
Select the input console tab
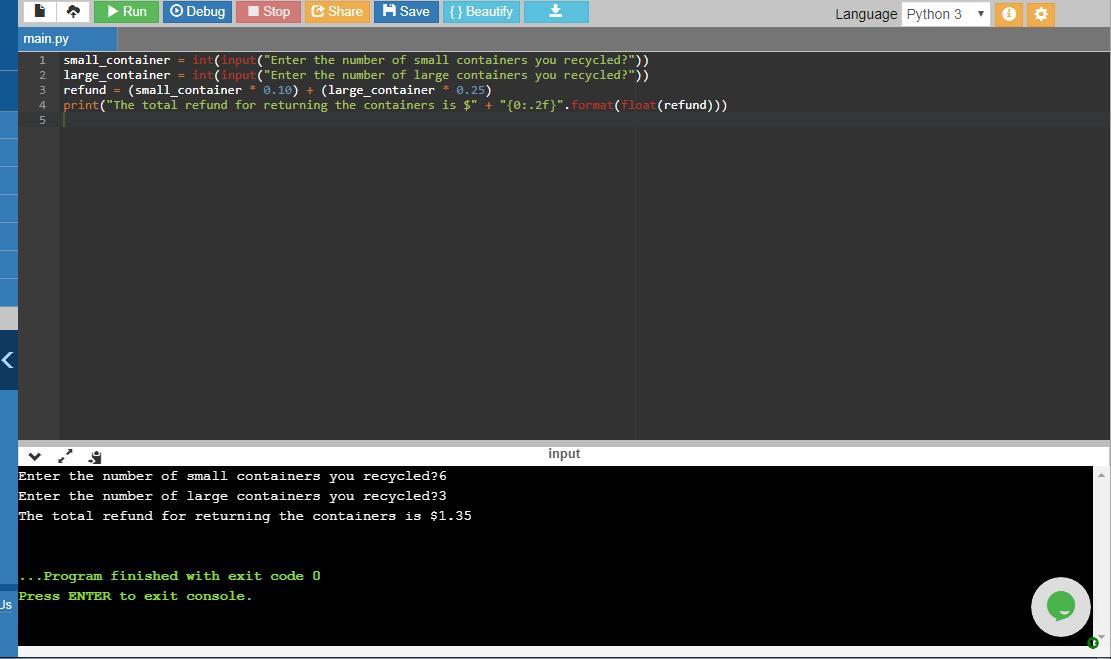[564, 454]
